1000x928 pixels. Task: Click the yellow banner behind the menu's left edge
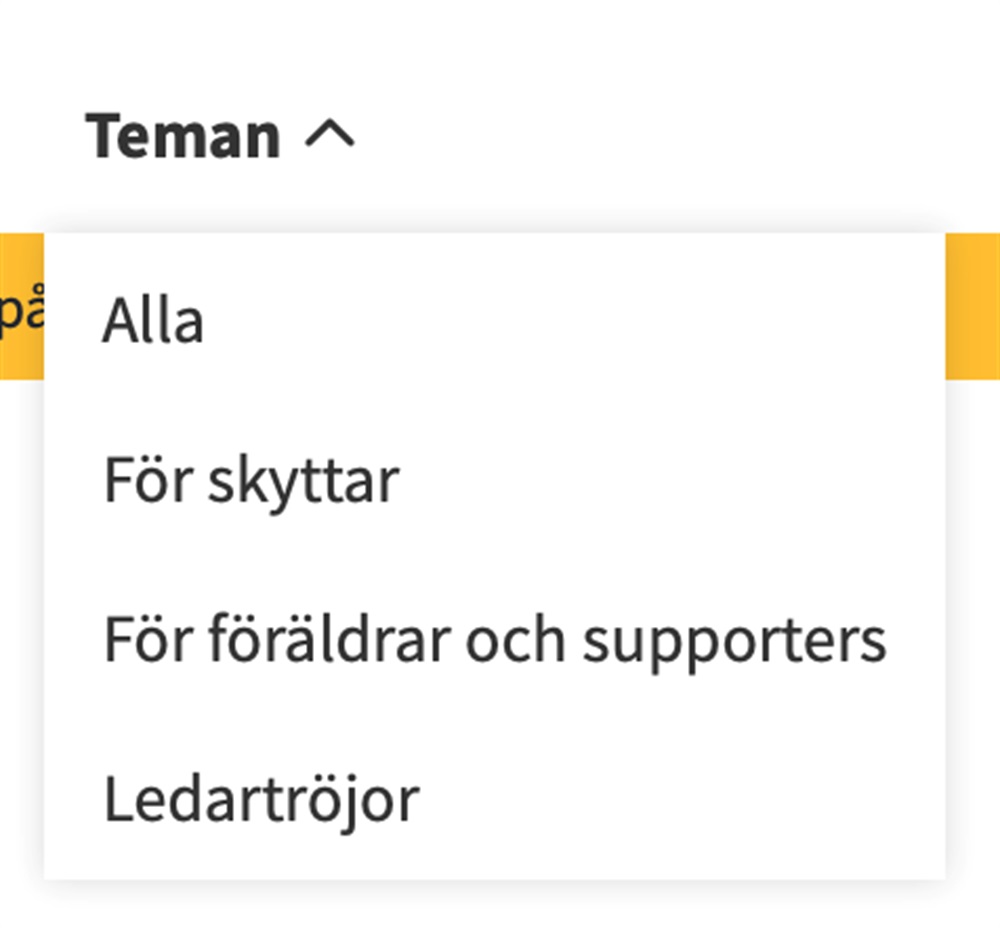(x=20, y=306)
